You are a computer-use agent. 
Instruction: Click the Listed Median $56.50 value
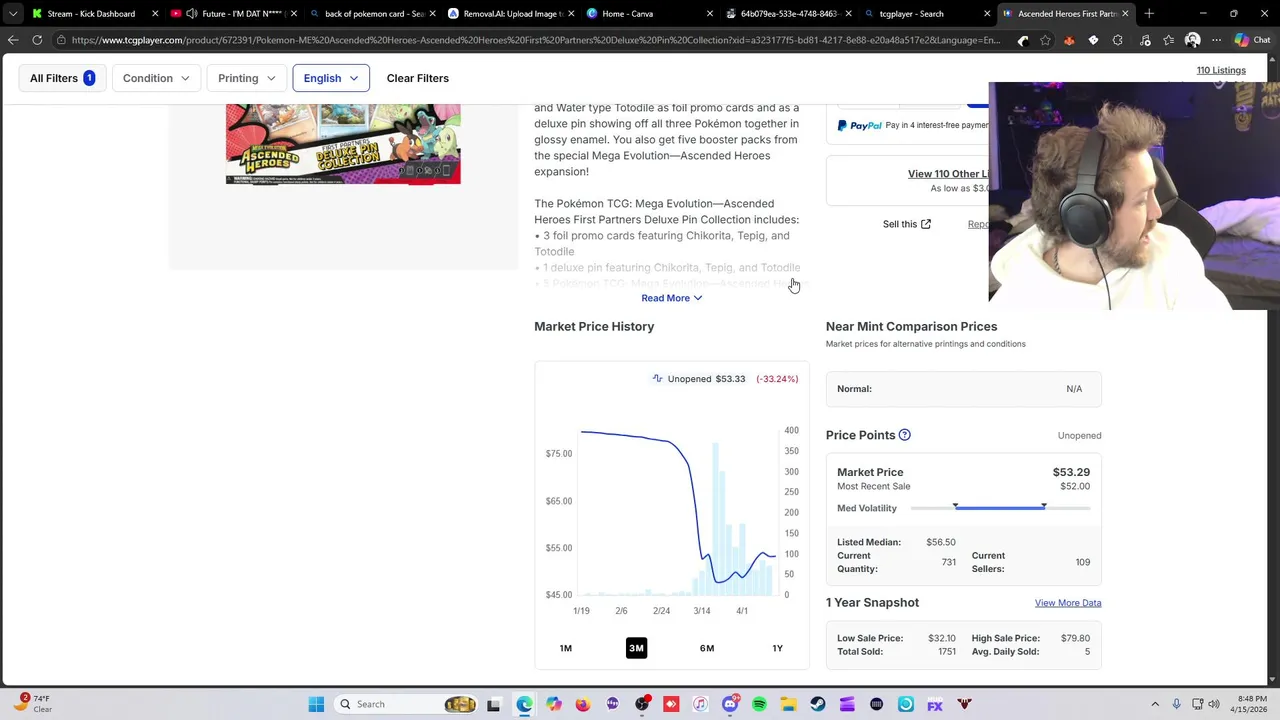pos(941,542)
